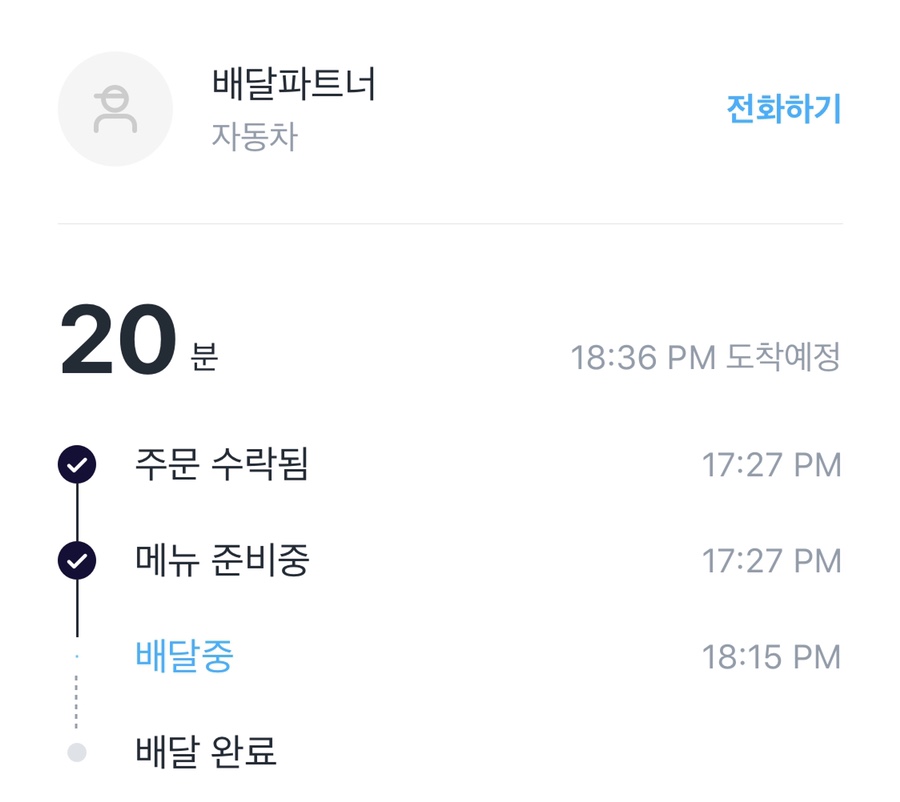900x802 pixels.
Task: Click the 분 unit label
Action: [x=203, y=356]
